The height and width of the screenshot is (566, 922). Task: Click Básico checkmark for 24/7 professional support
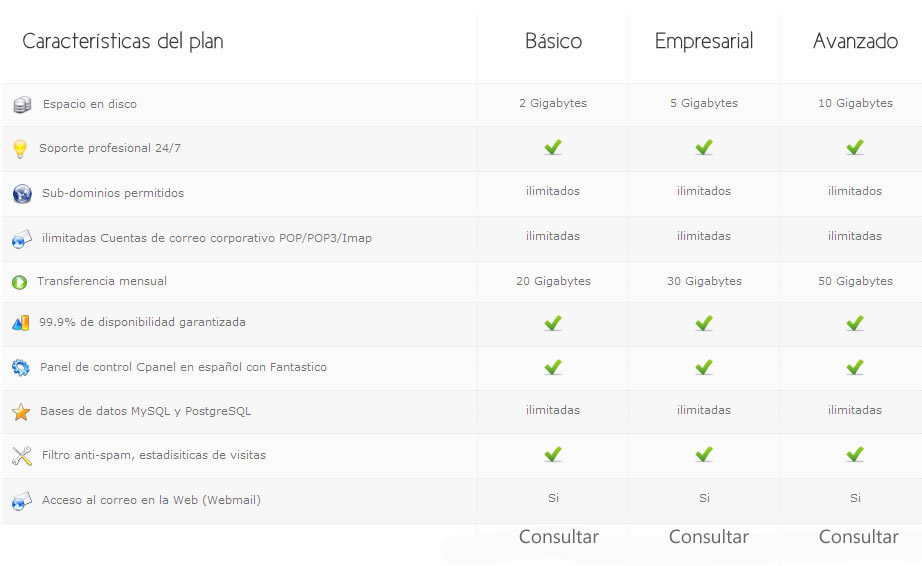click(553, 148)
